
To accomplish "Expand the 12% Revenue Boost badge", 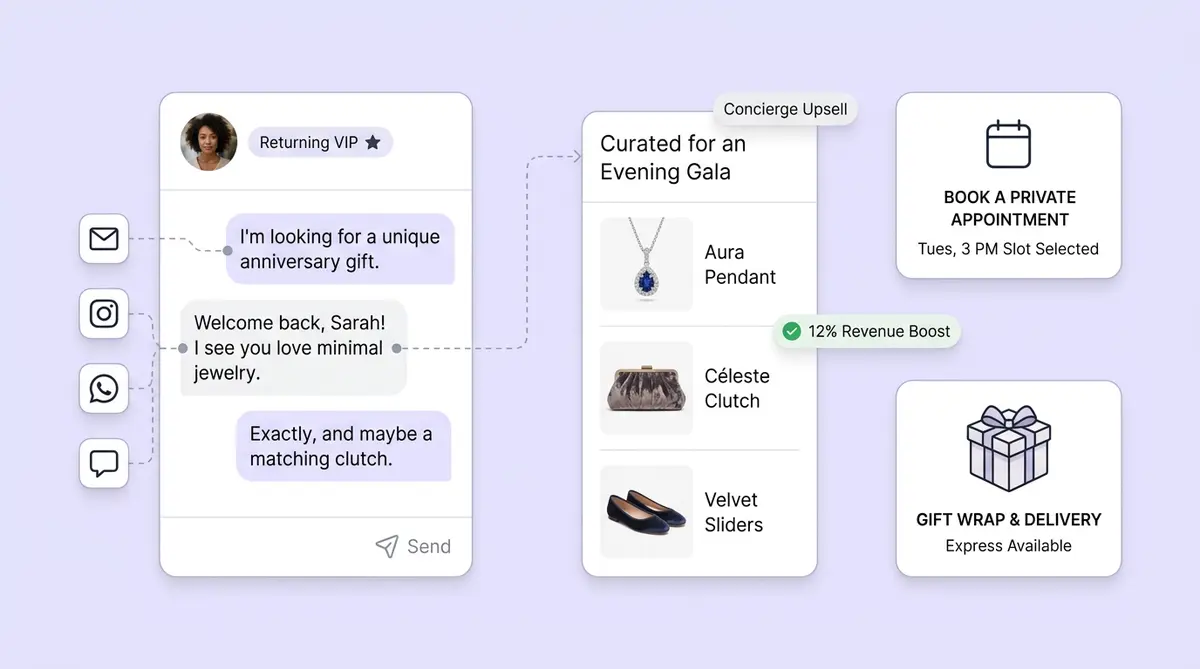I will click(x=866, y=331).
